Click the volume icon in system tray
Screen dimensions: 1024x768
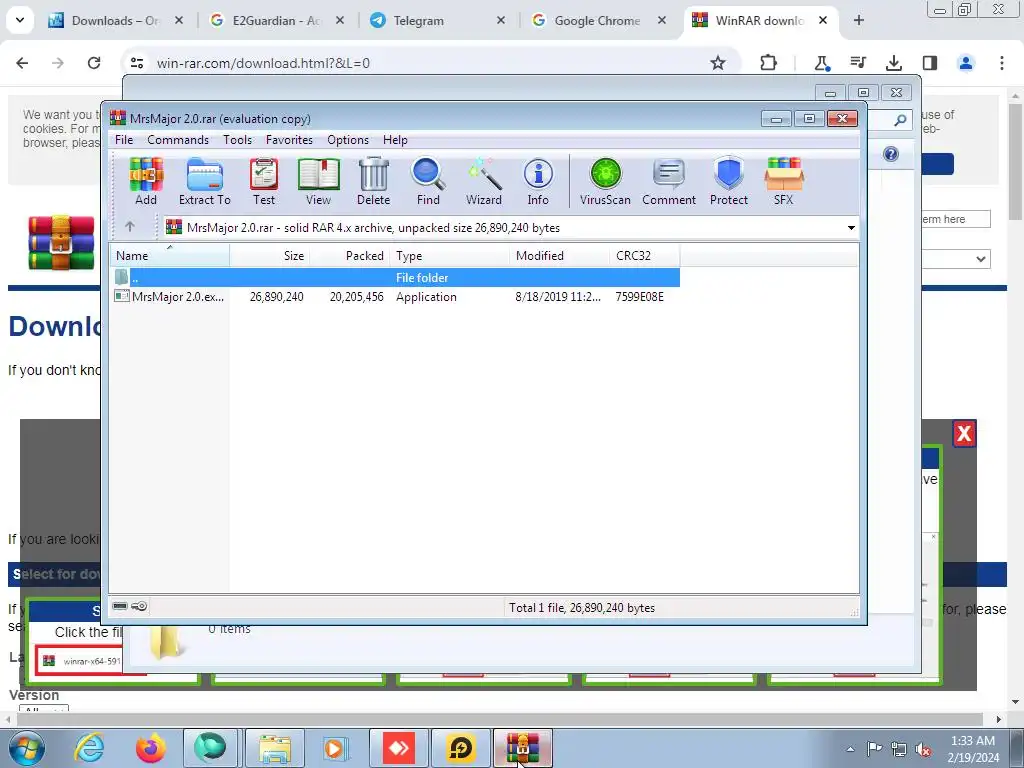pyautogui.click(x=923, y=750)
